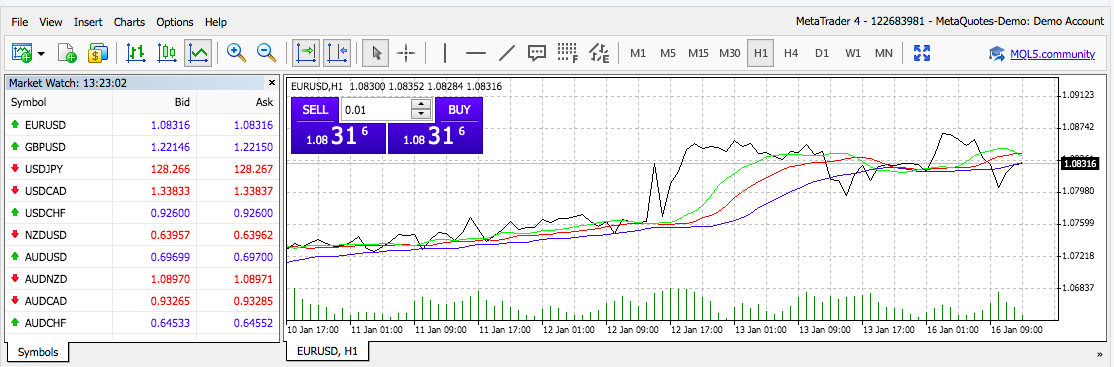Click the New Chart icon
The image size is (1114, 367).
(x=23, y=53)
